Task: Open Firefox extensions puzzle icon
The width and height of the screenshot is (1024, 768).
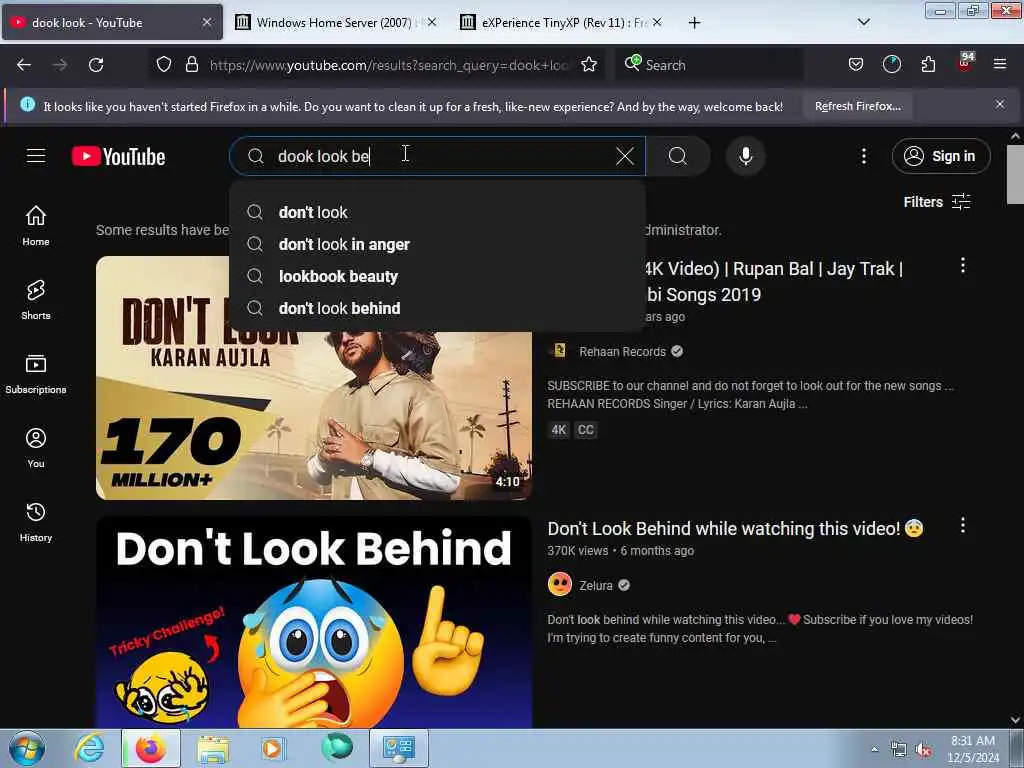Action: coord(928,65)
